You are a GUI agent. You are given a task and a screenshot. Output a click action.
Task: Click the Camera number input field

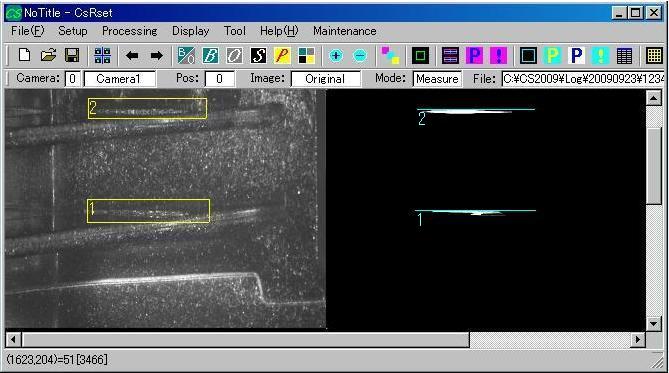click(73, 79)
